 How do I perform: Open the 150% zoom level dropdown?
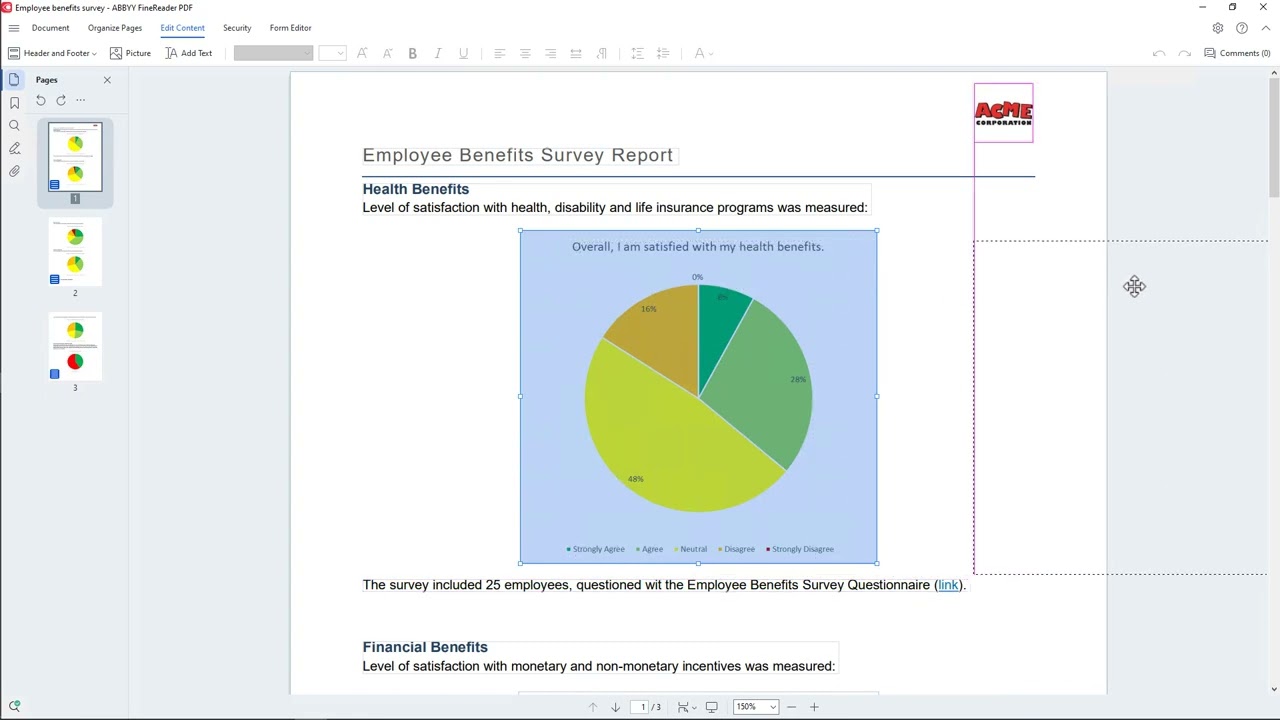coord(755,707)
